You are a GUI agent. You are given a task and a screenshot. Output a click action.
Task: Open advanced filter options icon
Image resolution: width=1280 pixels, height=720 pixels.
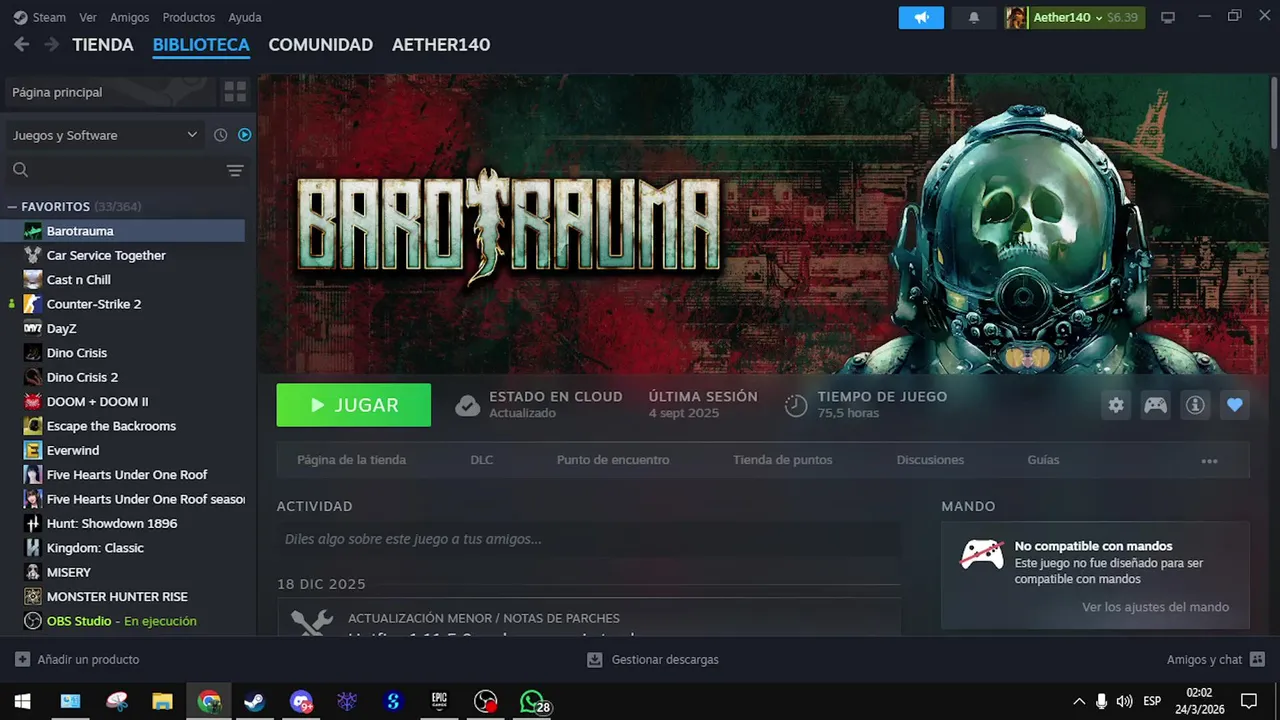click(x=235, y=171)
